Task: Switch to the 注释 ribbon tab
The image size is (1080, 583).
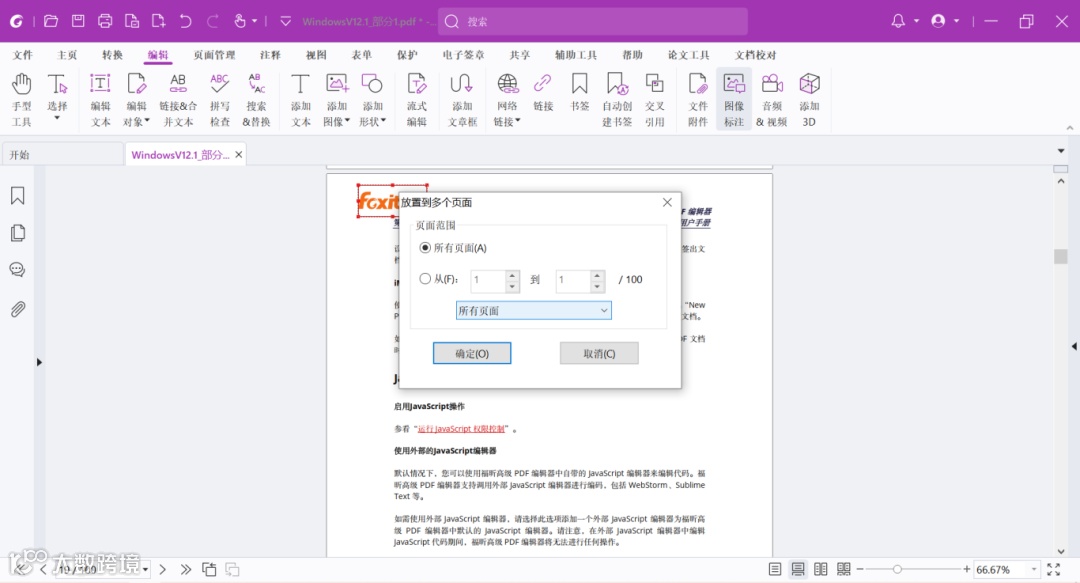Action: pyautogui.click(x=270, y=55)
